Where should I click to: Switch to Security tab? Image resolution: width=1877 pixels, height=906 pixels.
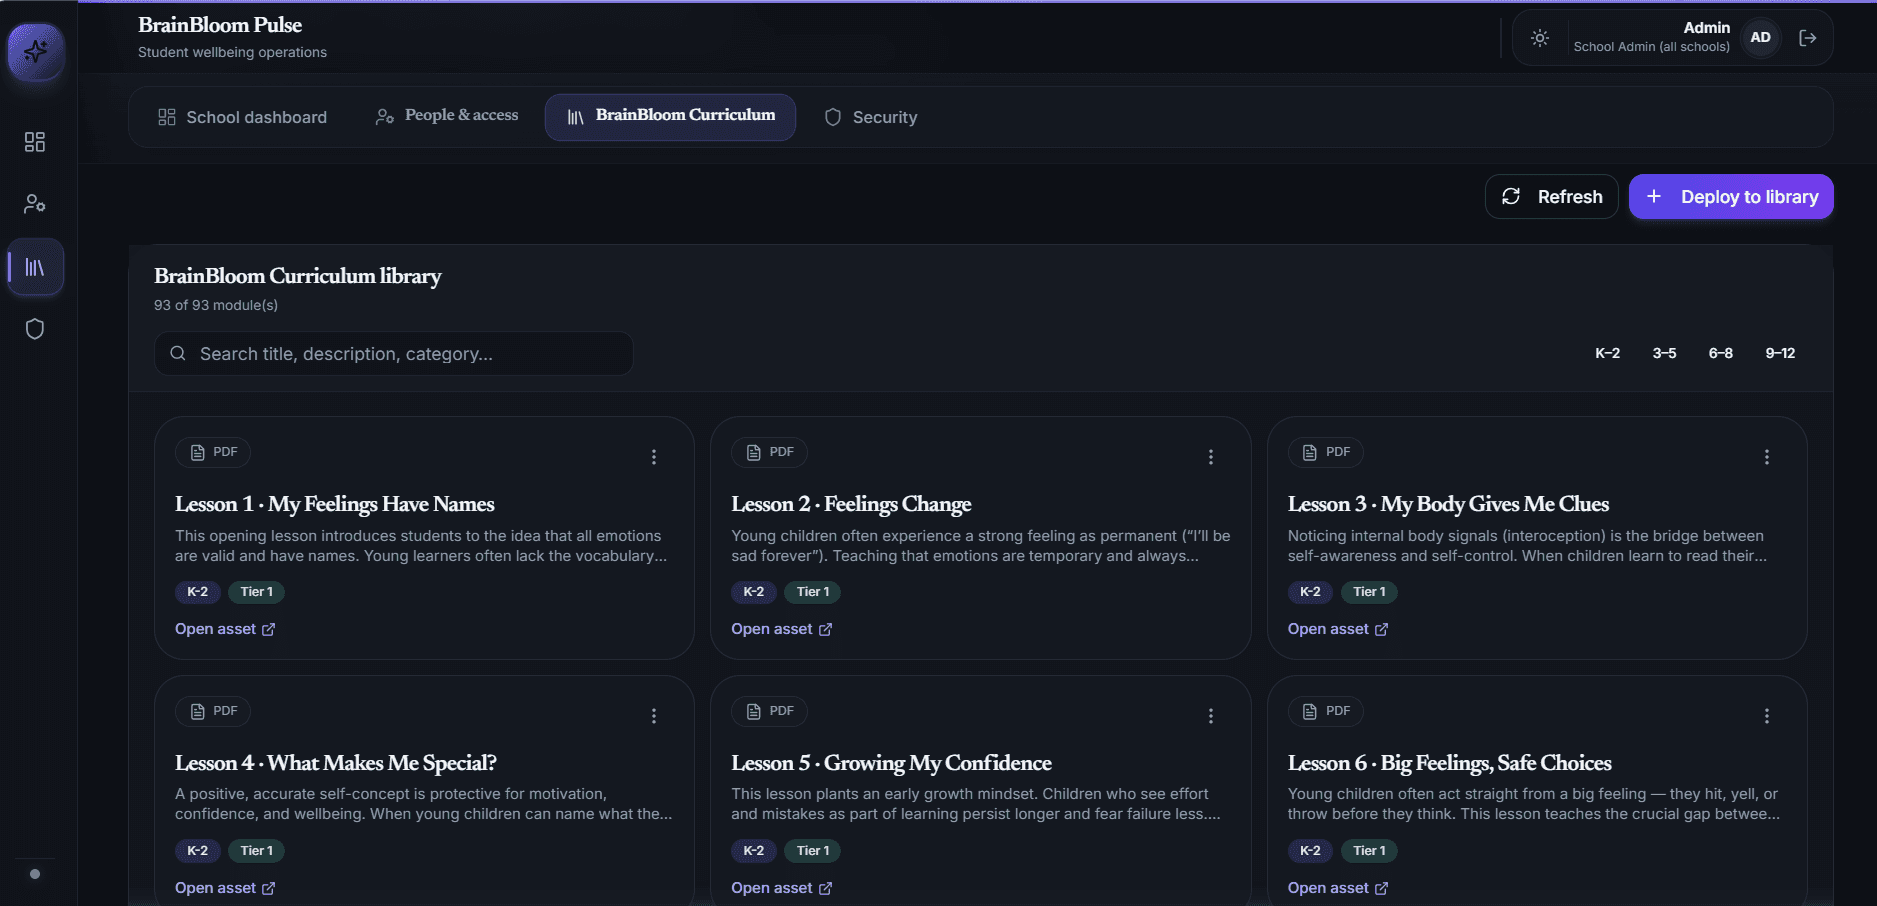(870, 117)
